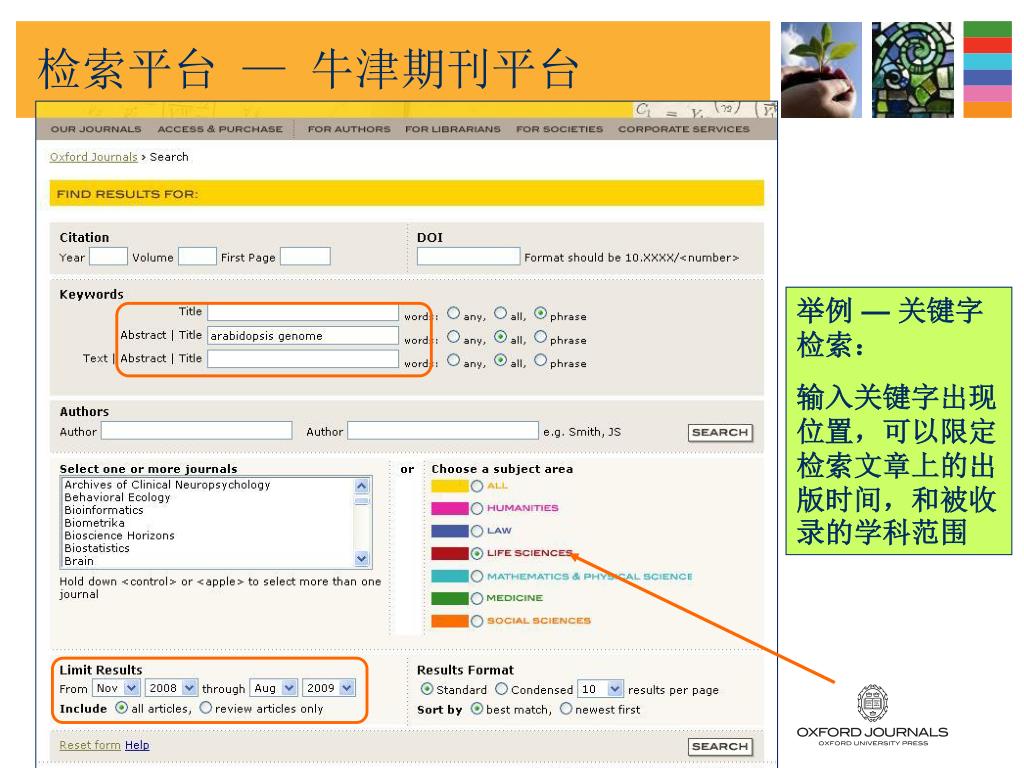Open the FOR SOCIETIES menu item
1024x768 pixels.
point(560,129)
